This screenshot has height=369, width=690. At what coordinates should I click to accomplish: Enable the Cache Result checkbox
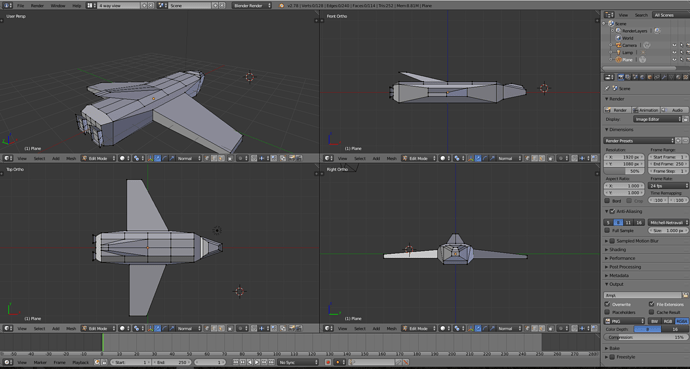point(651,312)
